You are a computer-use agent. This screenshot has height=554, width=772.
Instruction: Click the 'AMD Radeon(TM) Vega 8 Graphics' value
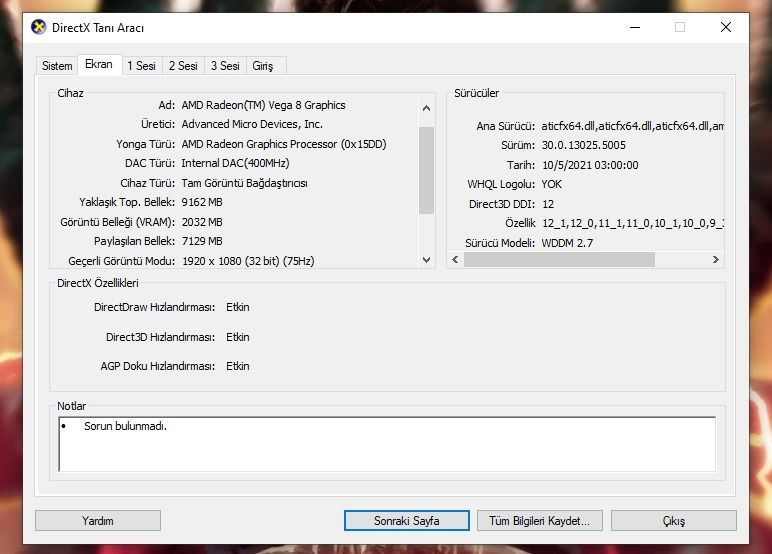(x=263, y=105)
